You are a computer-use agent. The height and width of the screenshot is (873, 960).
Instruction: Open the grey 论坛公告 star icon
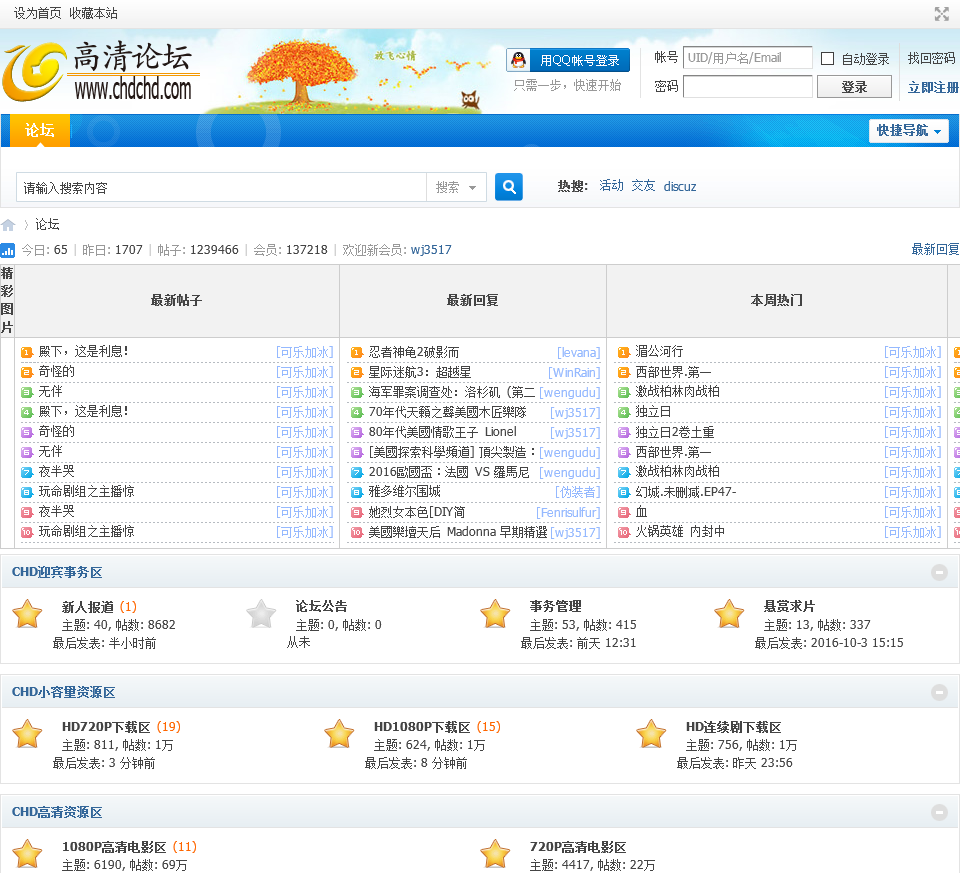(261, 614)
